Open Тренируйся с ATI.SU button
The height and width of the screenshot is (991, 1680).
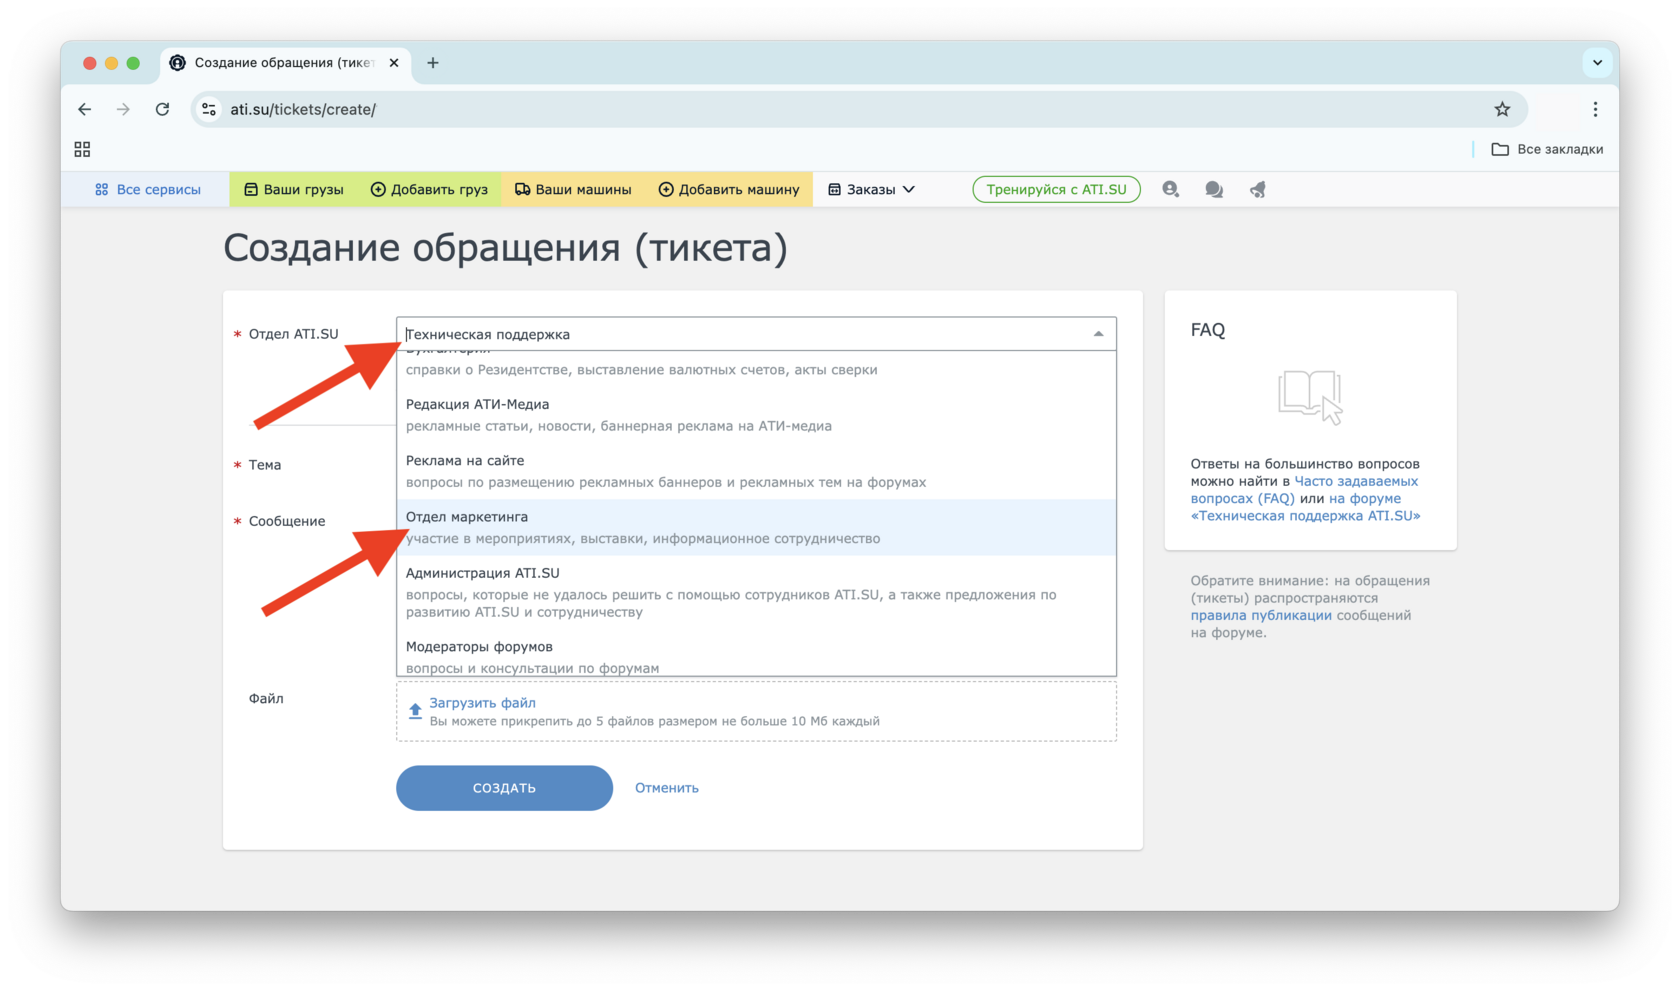coord(1056,189)
